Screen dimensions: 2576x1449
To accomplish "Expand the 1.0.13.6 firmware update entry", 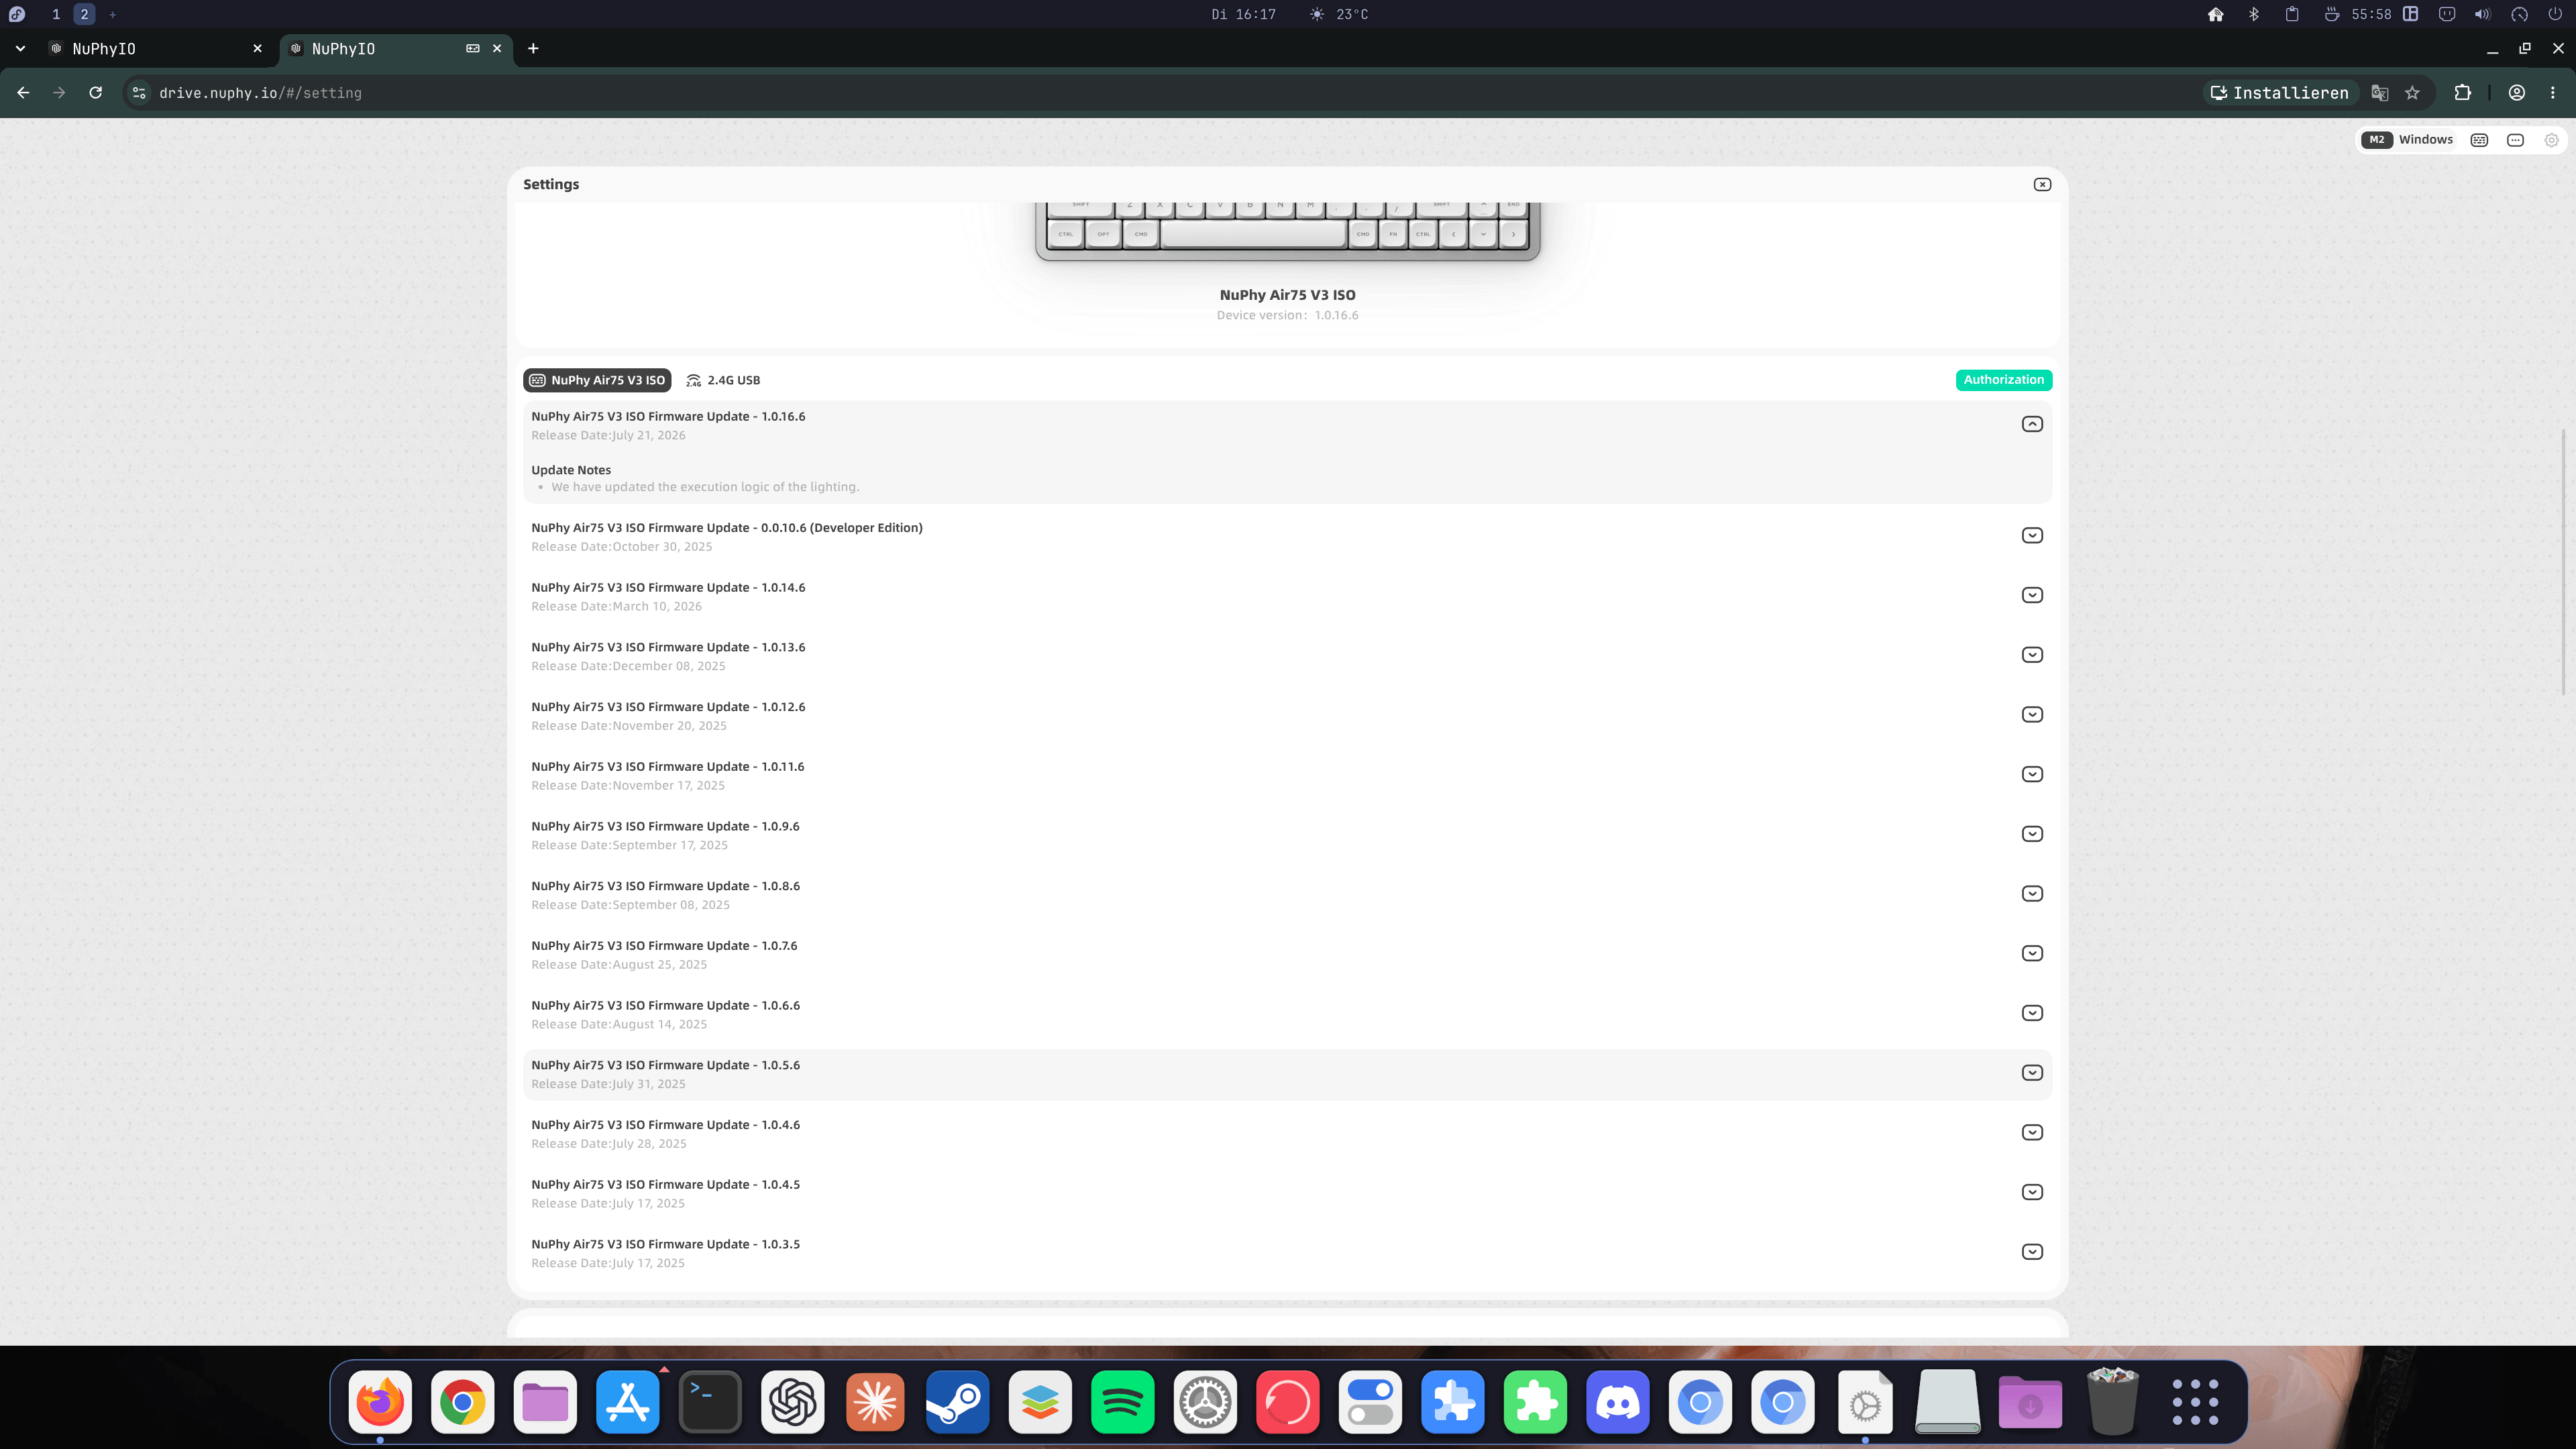I will coord(2032,655).
